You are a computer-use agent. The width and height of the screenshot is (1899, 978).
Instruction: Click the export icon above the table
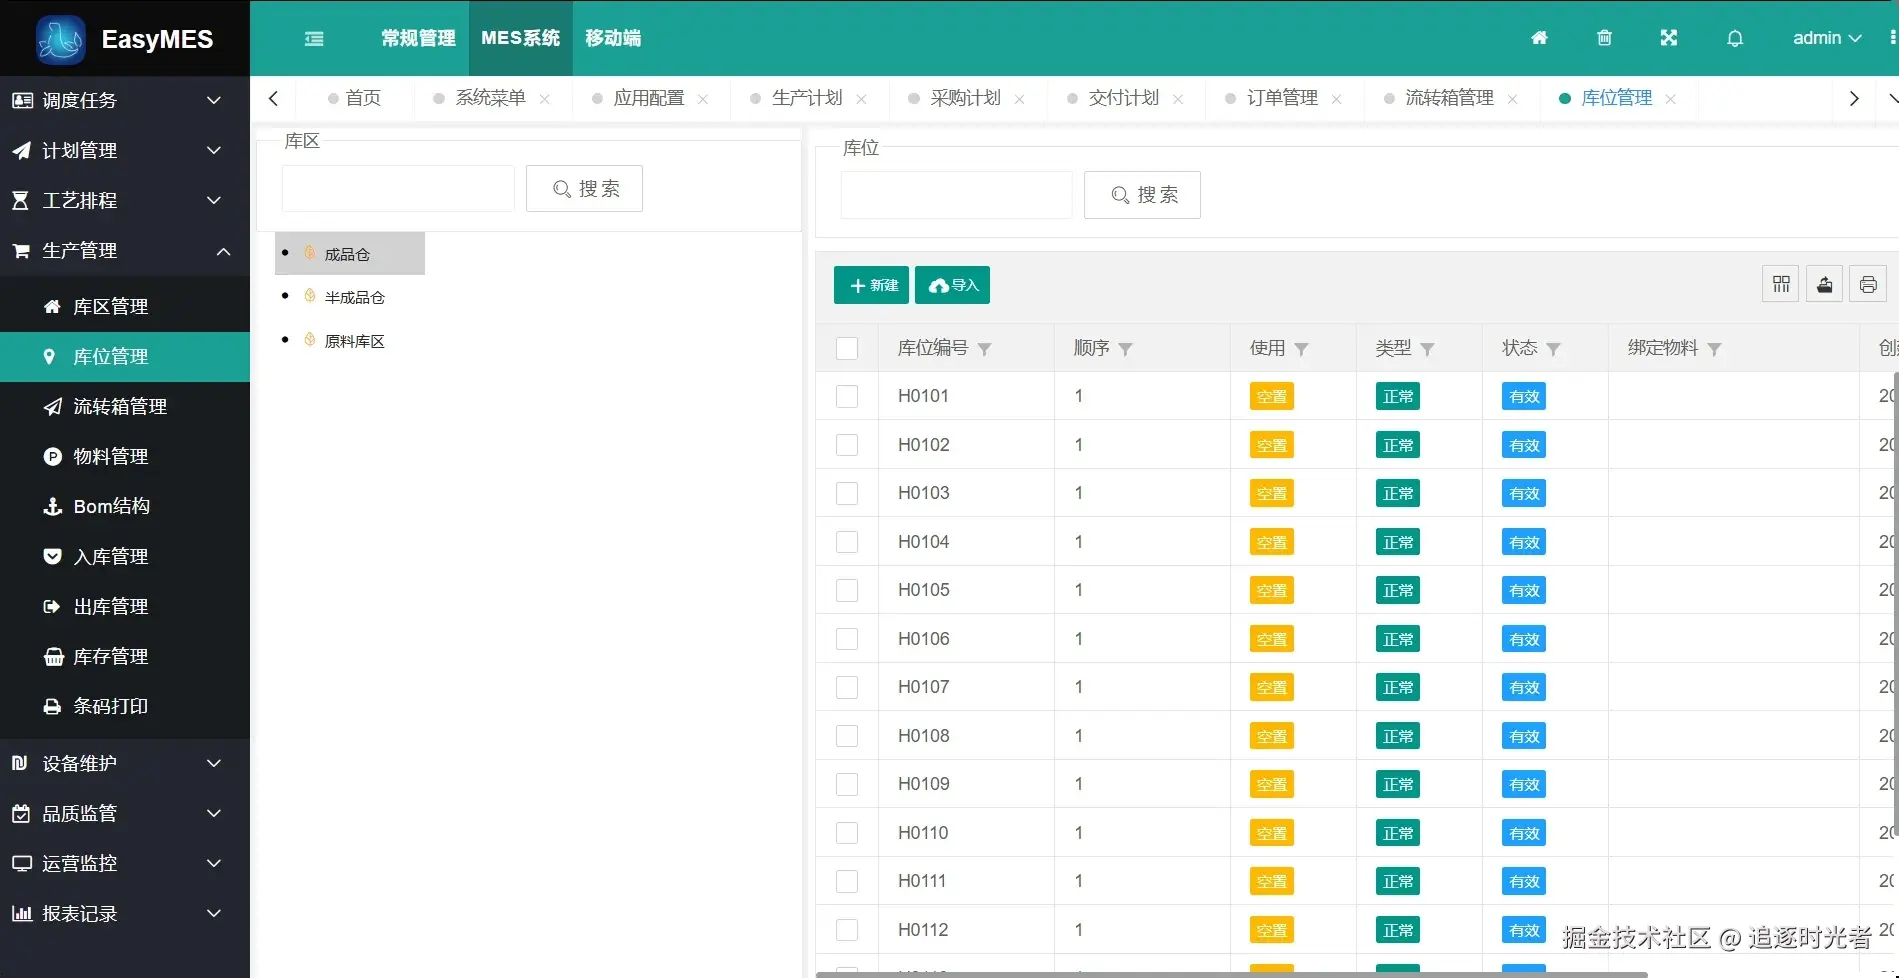point(1825,285)
